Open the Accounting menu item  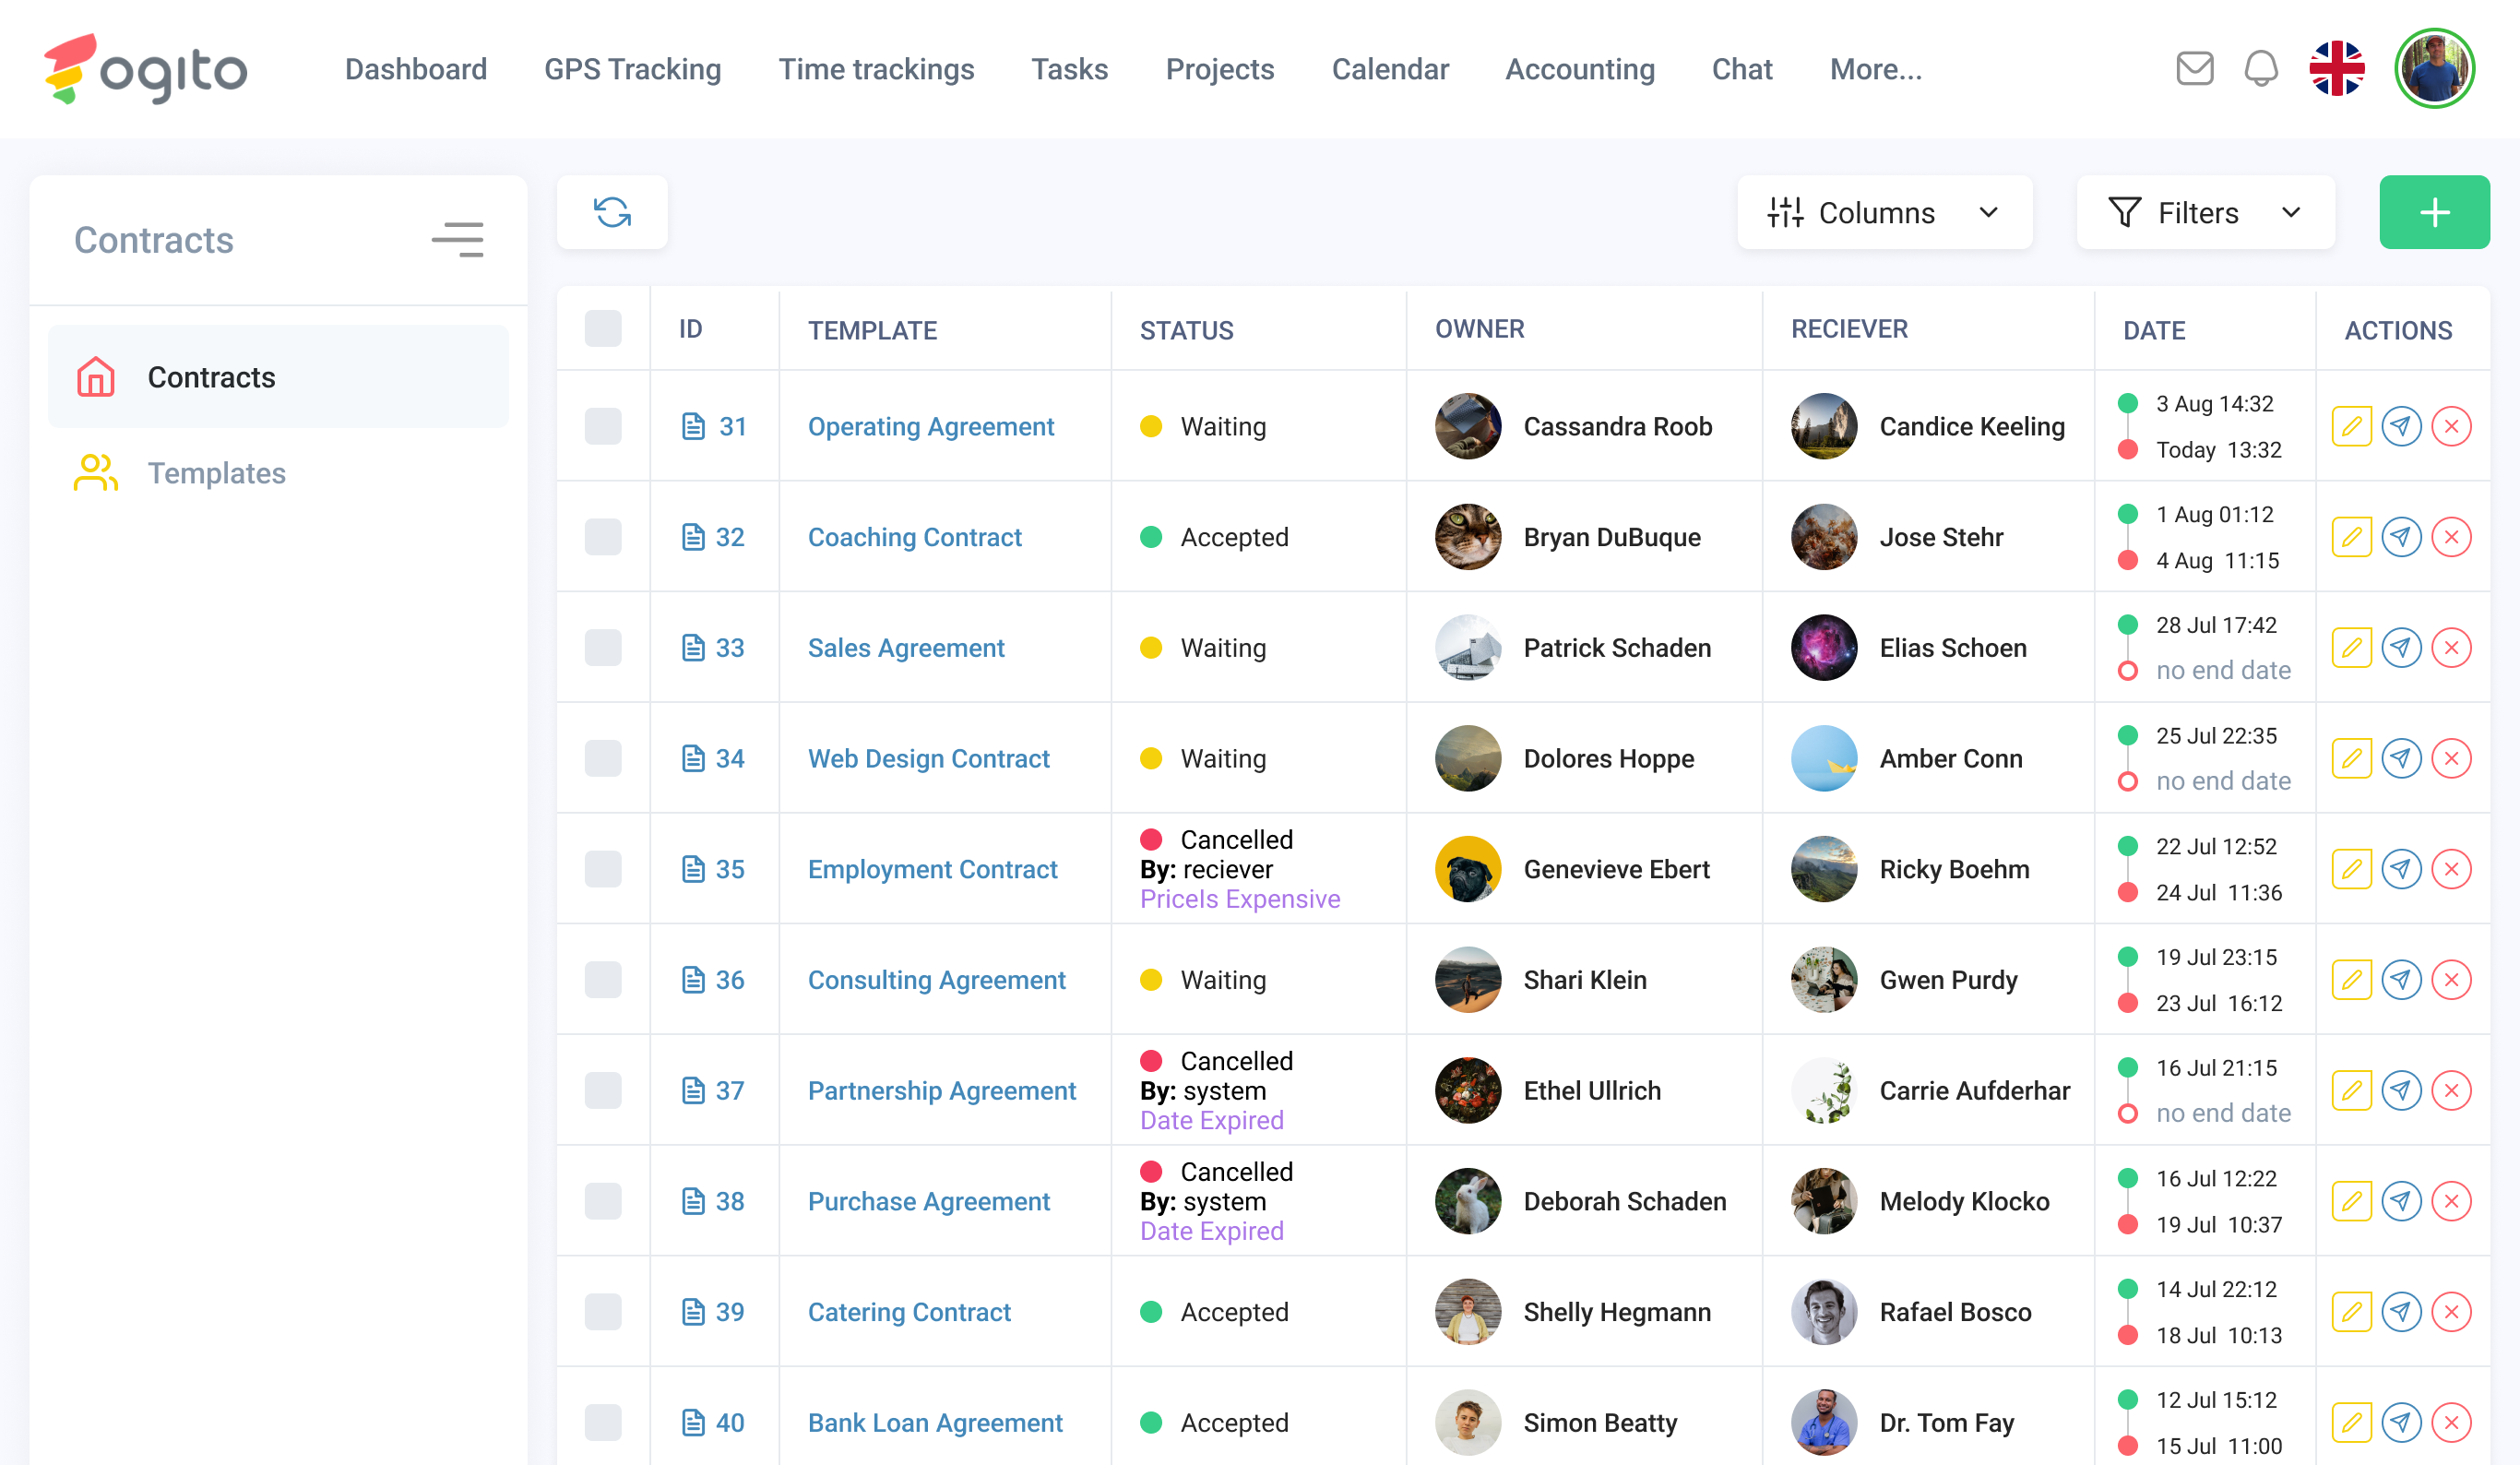1579,69
